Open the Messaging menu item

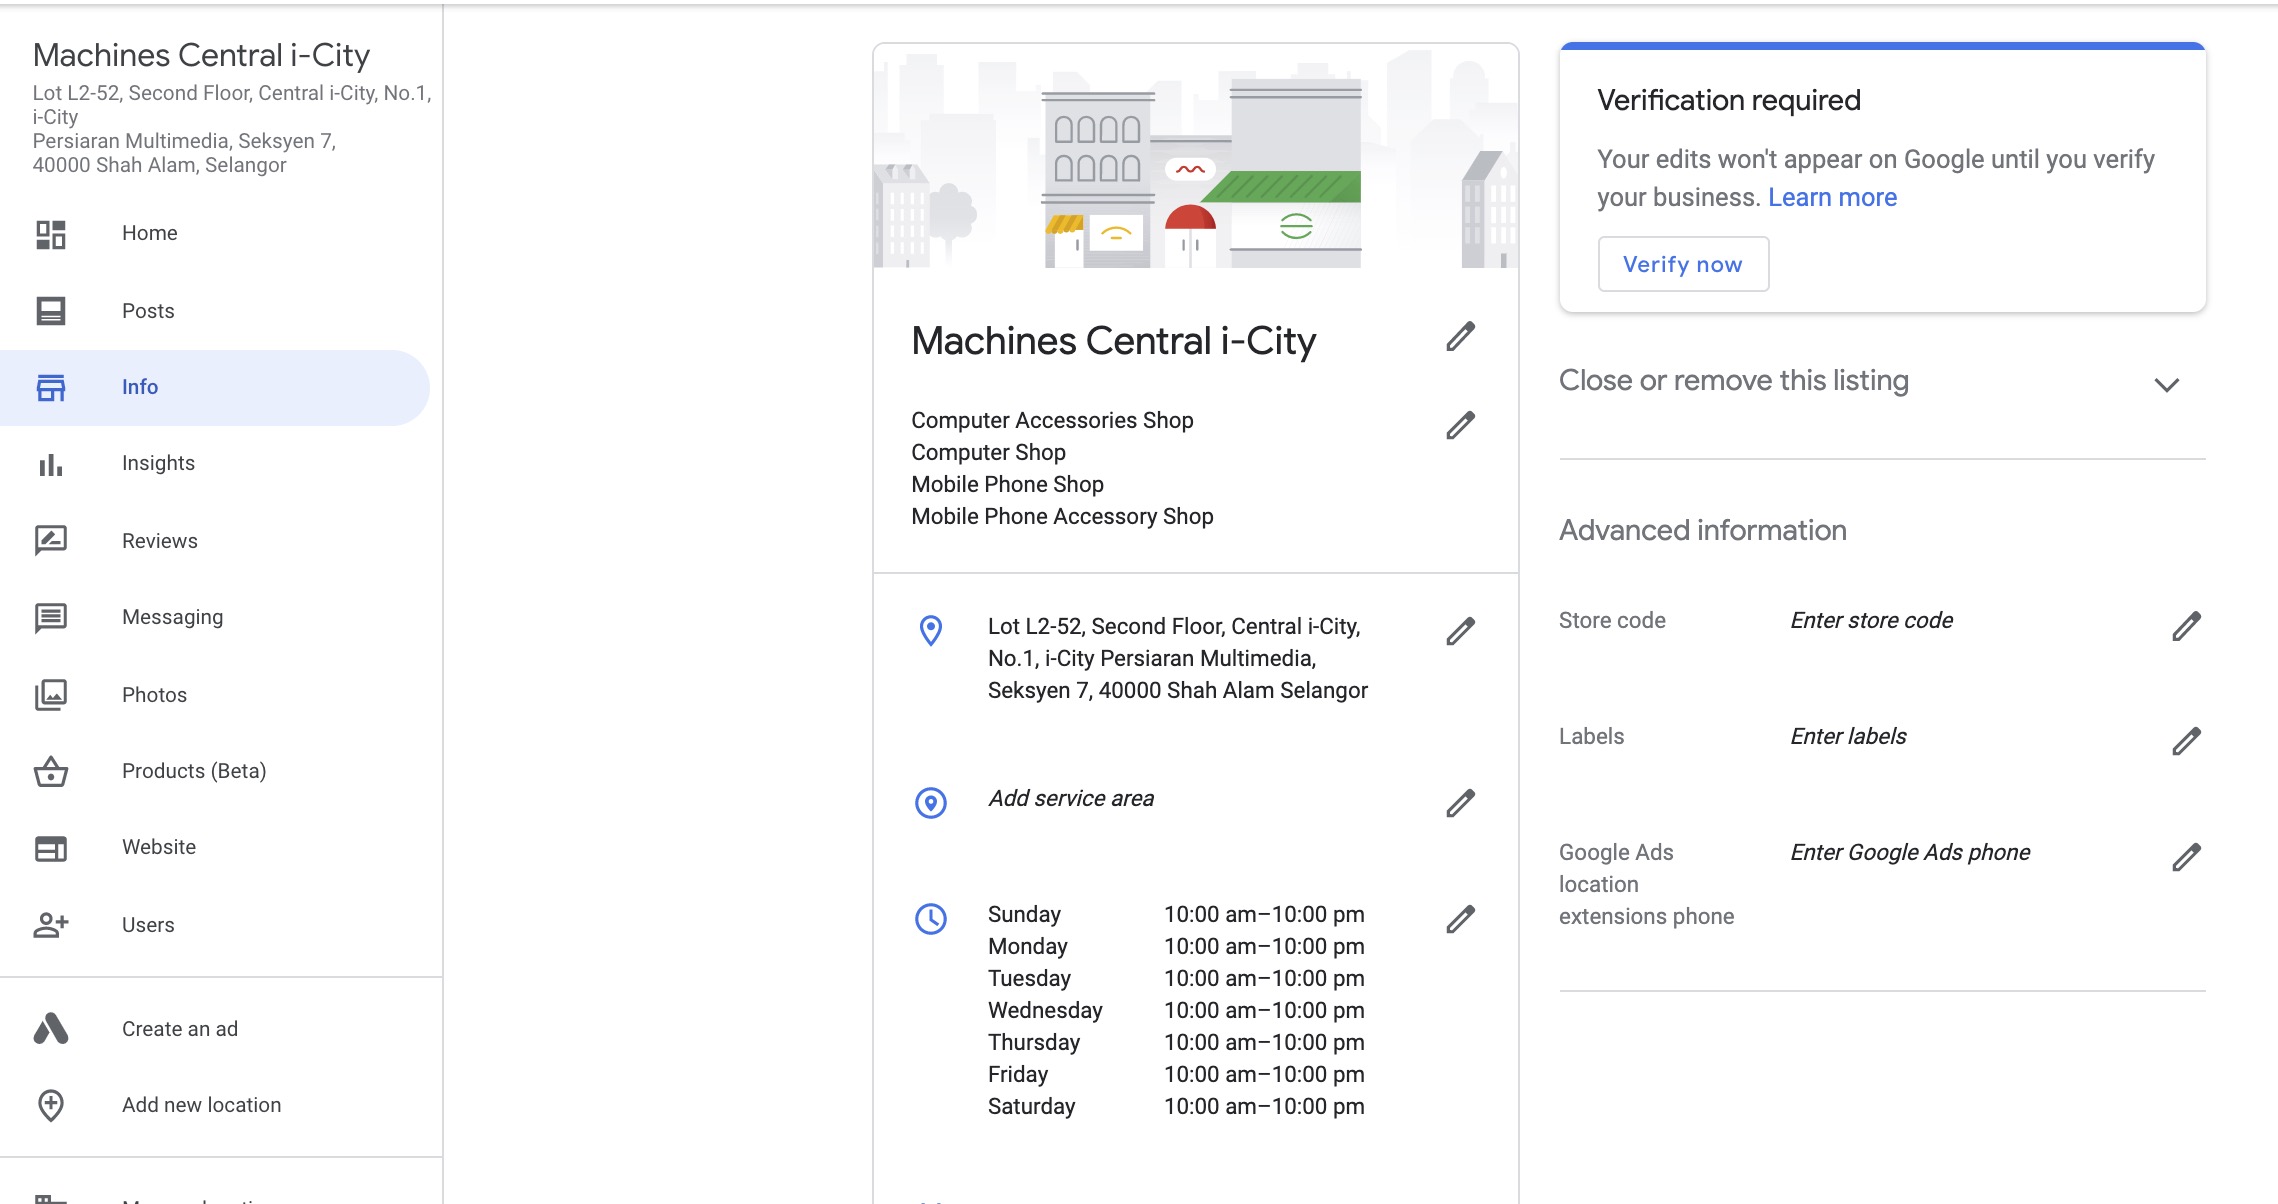point(215,618)
